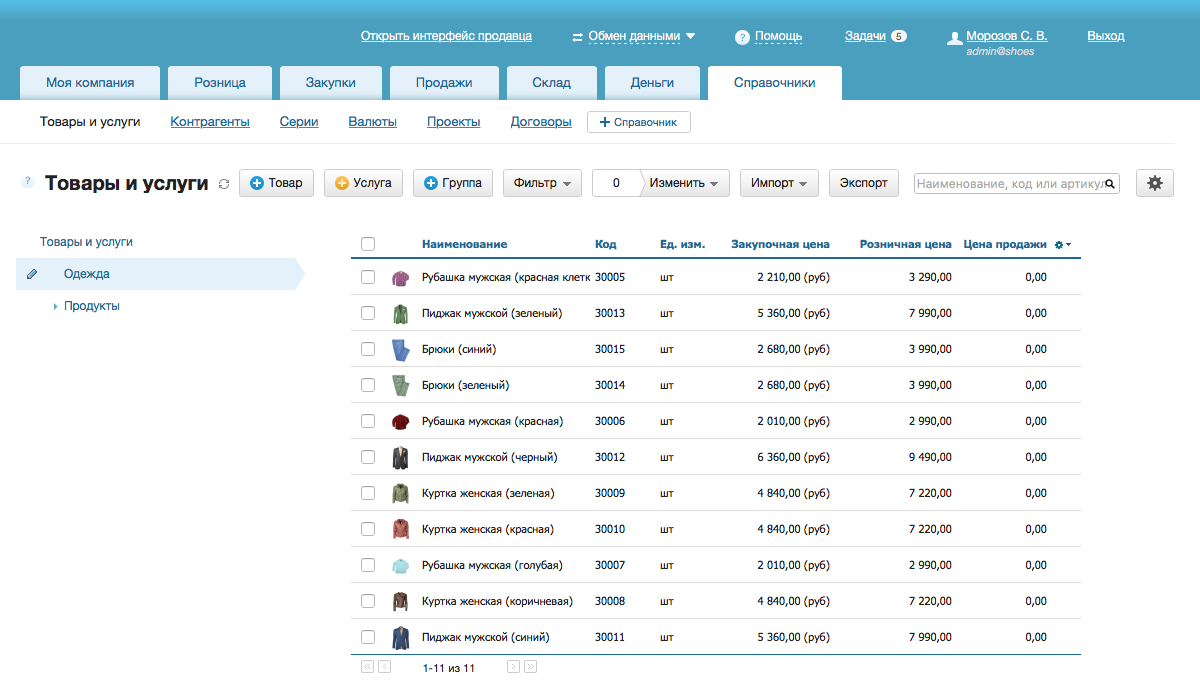Click thumbnail of Пиджак мужской (черный)
Image resolution: width=1200 pixels, height=700 pixels.
tap(400, 457)
